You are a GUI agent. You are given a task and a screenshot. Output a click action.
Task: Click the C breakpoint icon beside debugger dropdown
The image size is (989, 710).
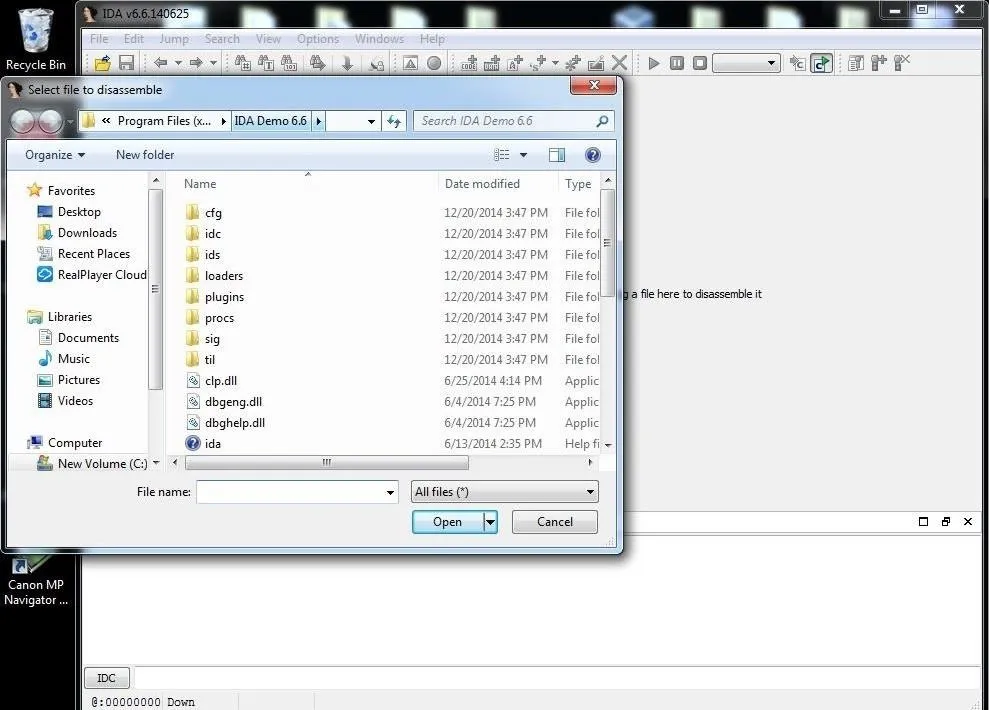tap(798, 63)
